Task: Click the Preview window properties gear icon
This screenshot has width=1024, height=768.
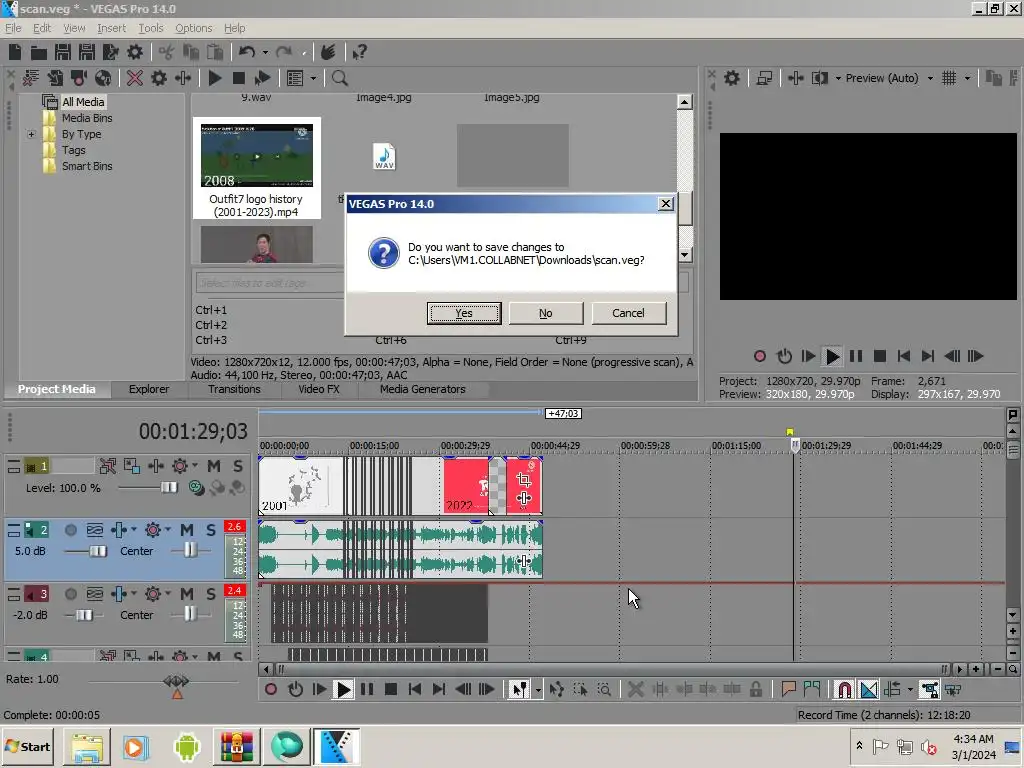Action: 732,78
